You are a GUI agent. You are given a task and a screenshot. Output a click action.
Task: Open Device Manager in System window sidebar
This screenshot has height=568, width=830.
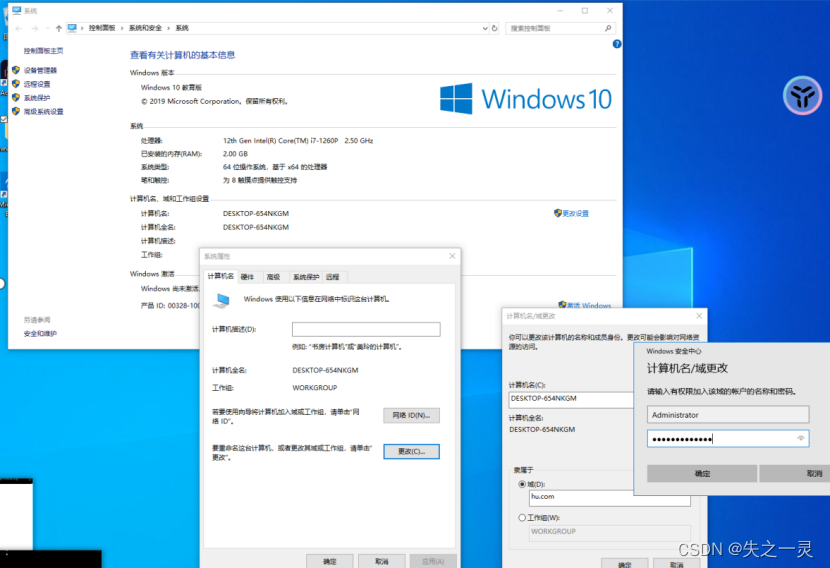(x=40, y=70)
